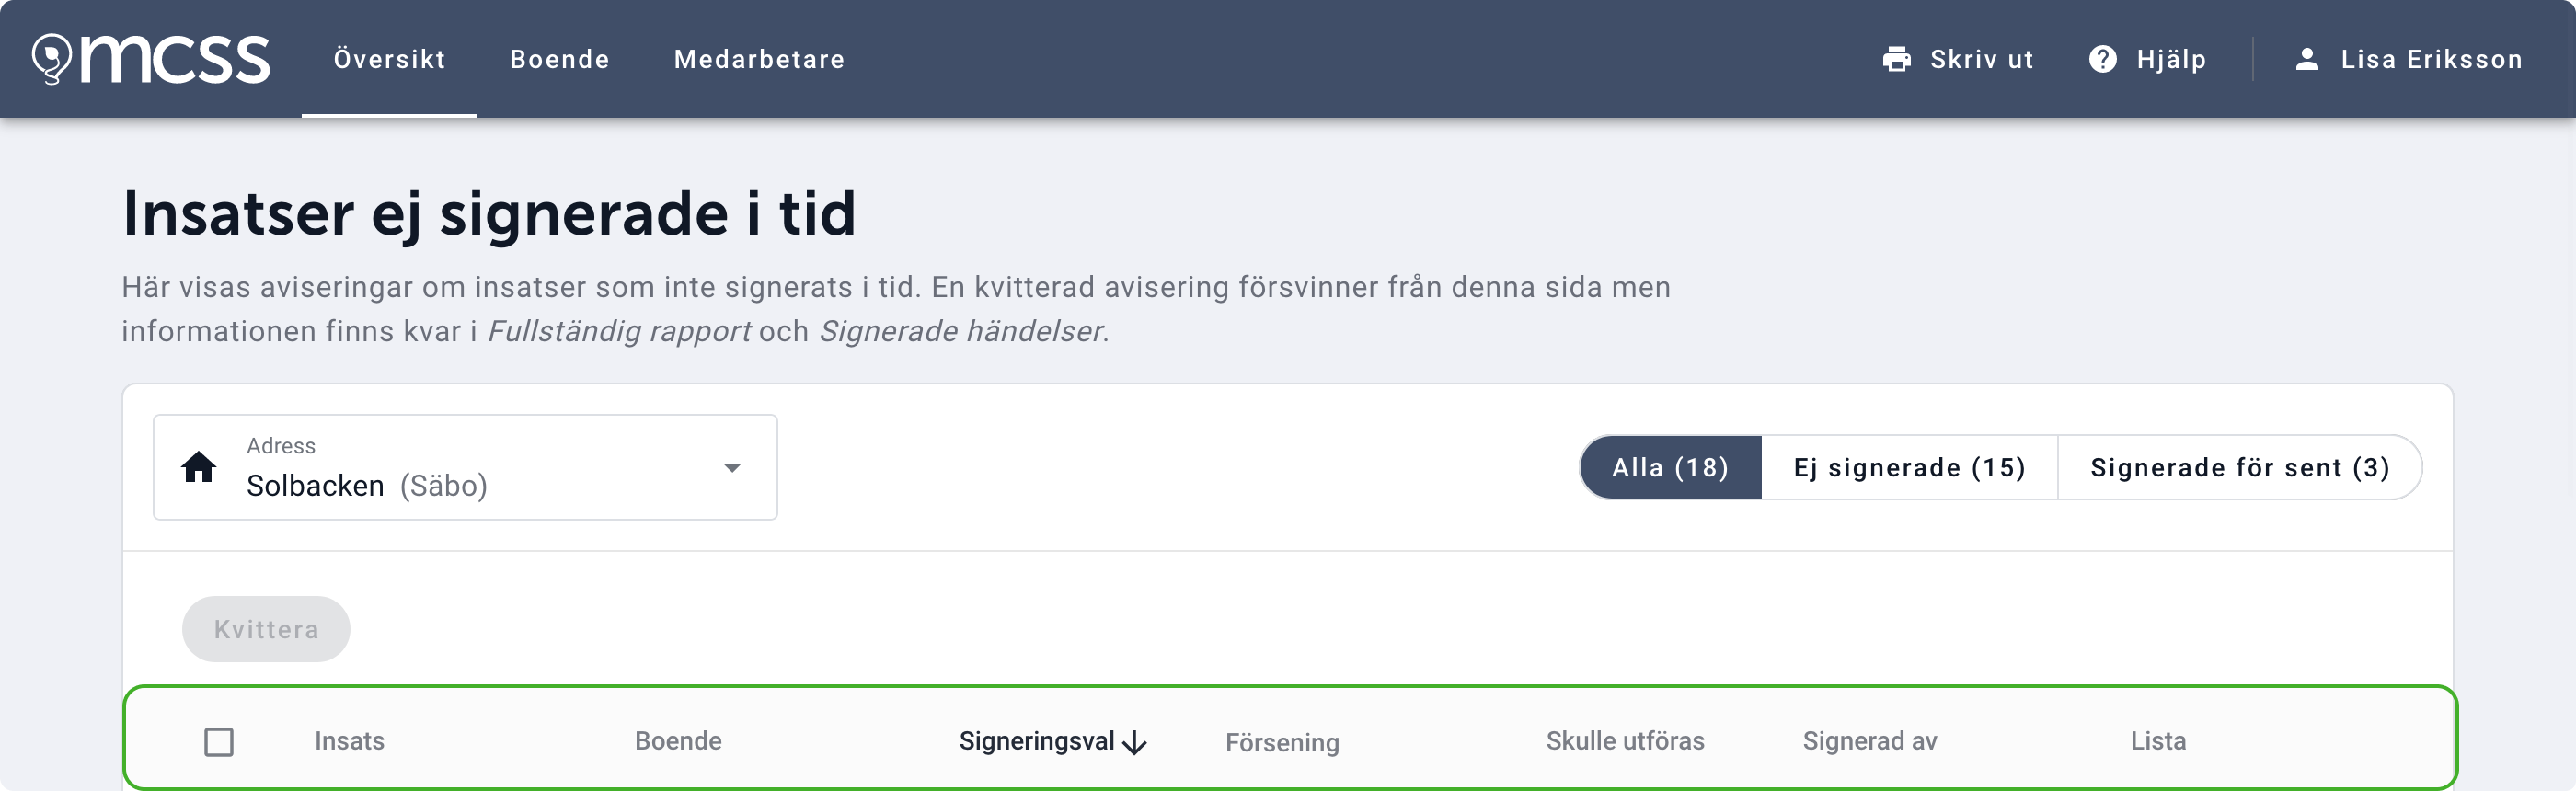Switch to the Medarbetare tab

click(759, 59)
